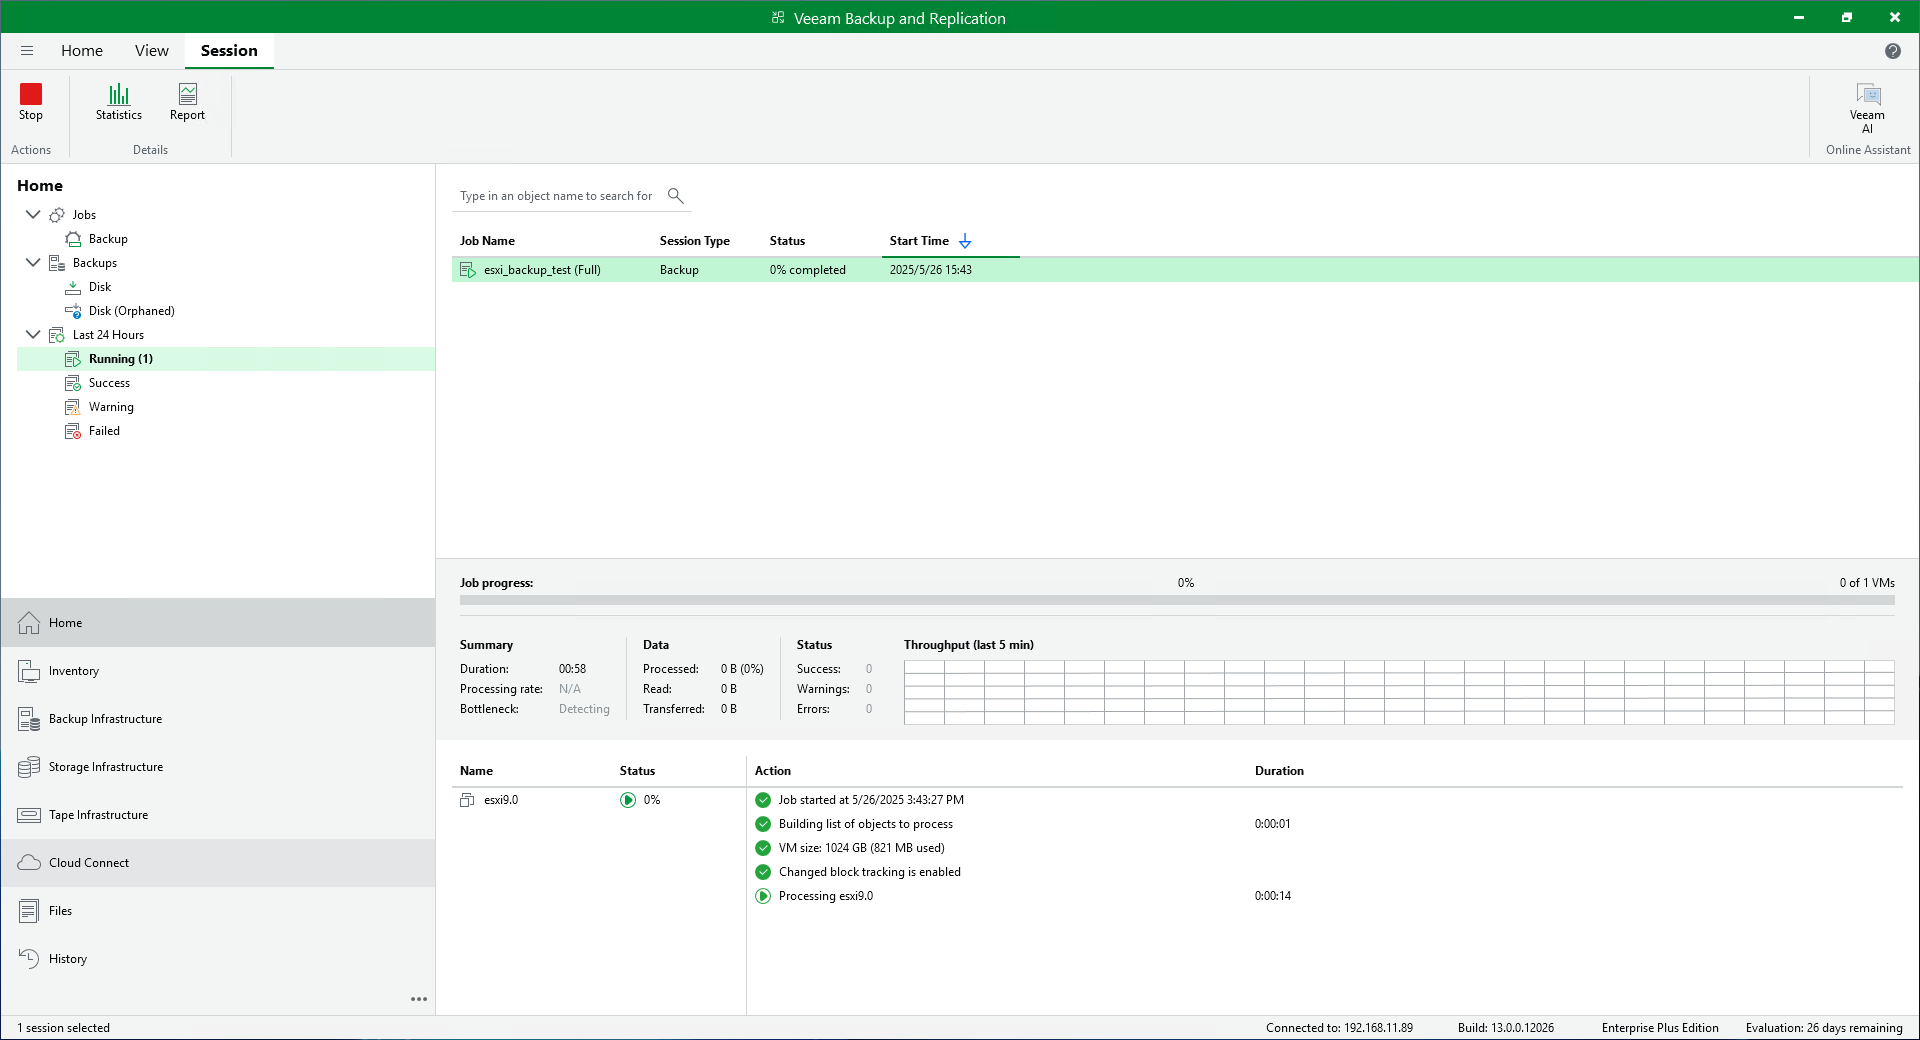1920x1040 pixels.
Task: Launch Veeam AI online assistant
Action: coord(1867,108)
